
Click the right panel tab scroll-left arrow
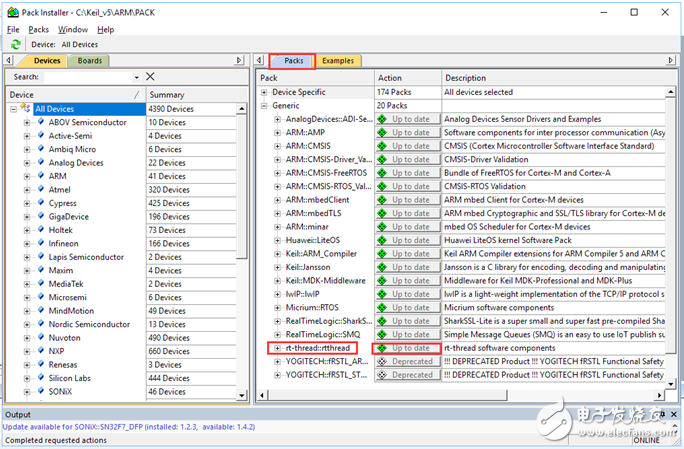260,60
